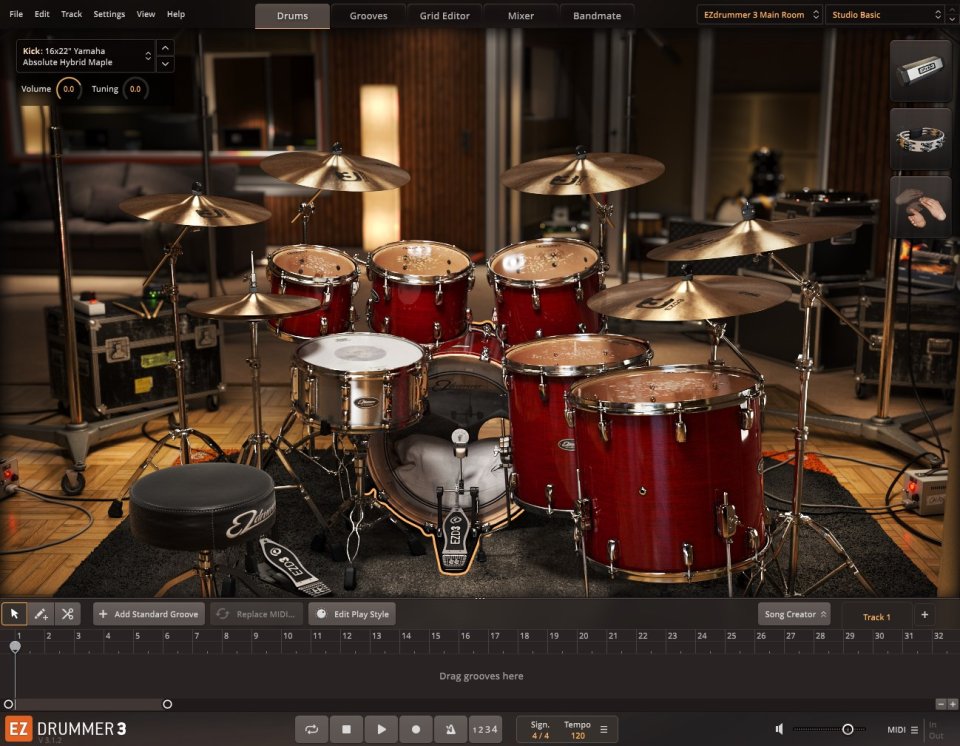Screen dimensions: 960x746
Task: Open the File menu
Action: 16,13
